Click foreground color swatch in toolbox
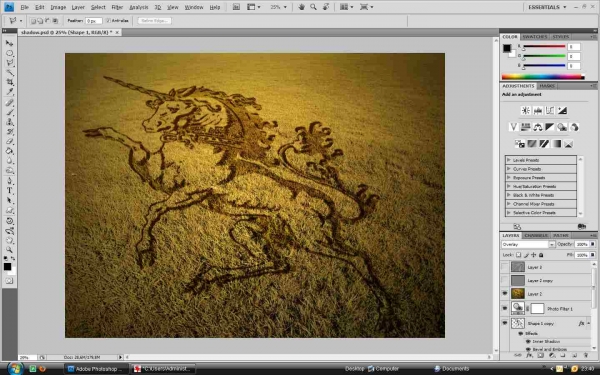Screen dimensions: 600x375 coord(7,266)
